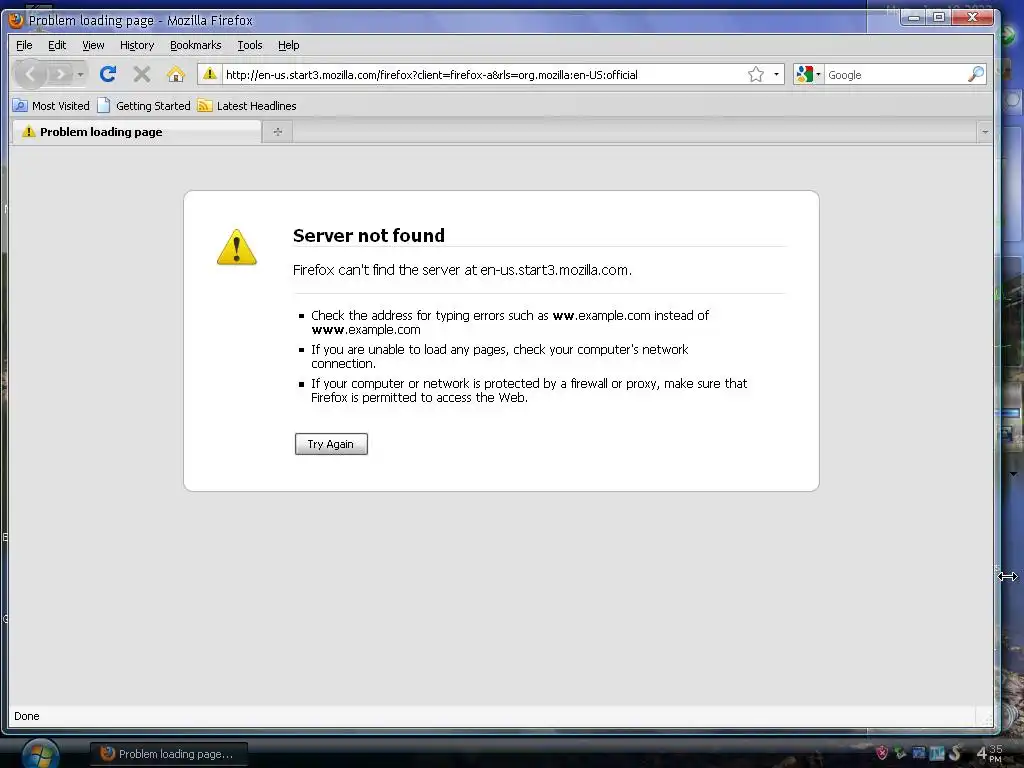Open the Getting Started bookmark

[x=144, y=106]
